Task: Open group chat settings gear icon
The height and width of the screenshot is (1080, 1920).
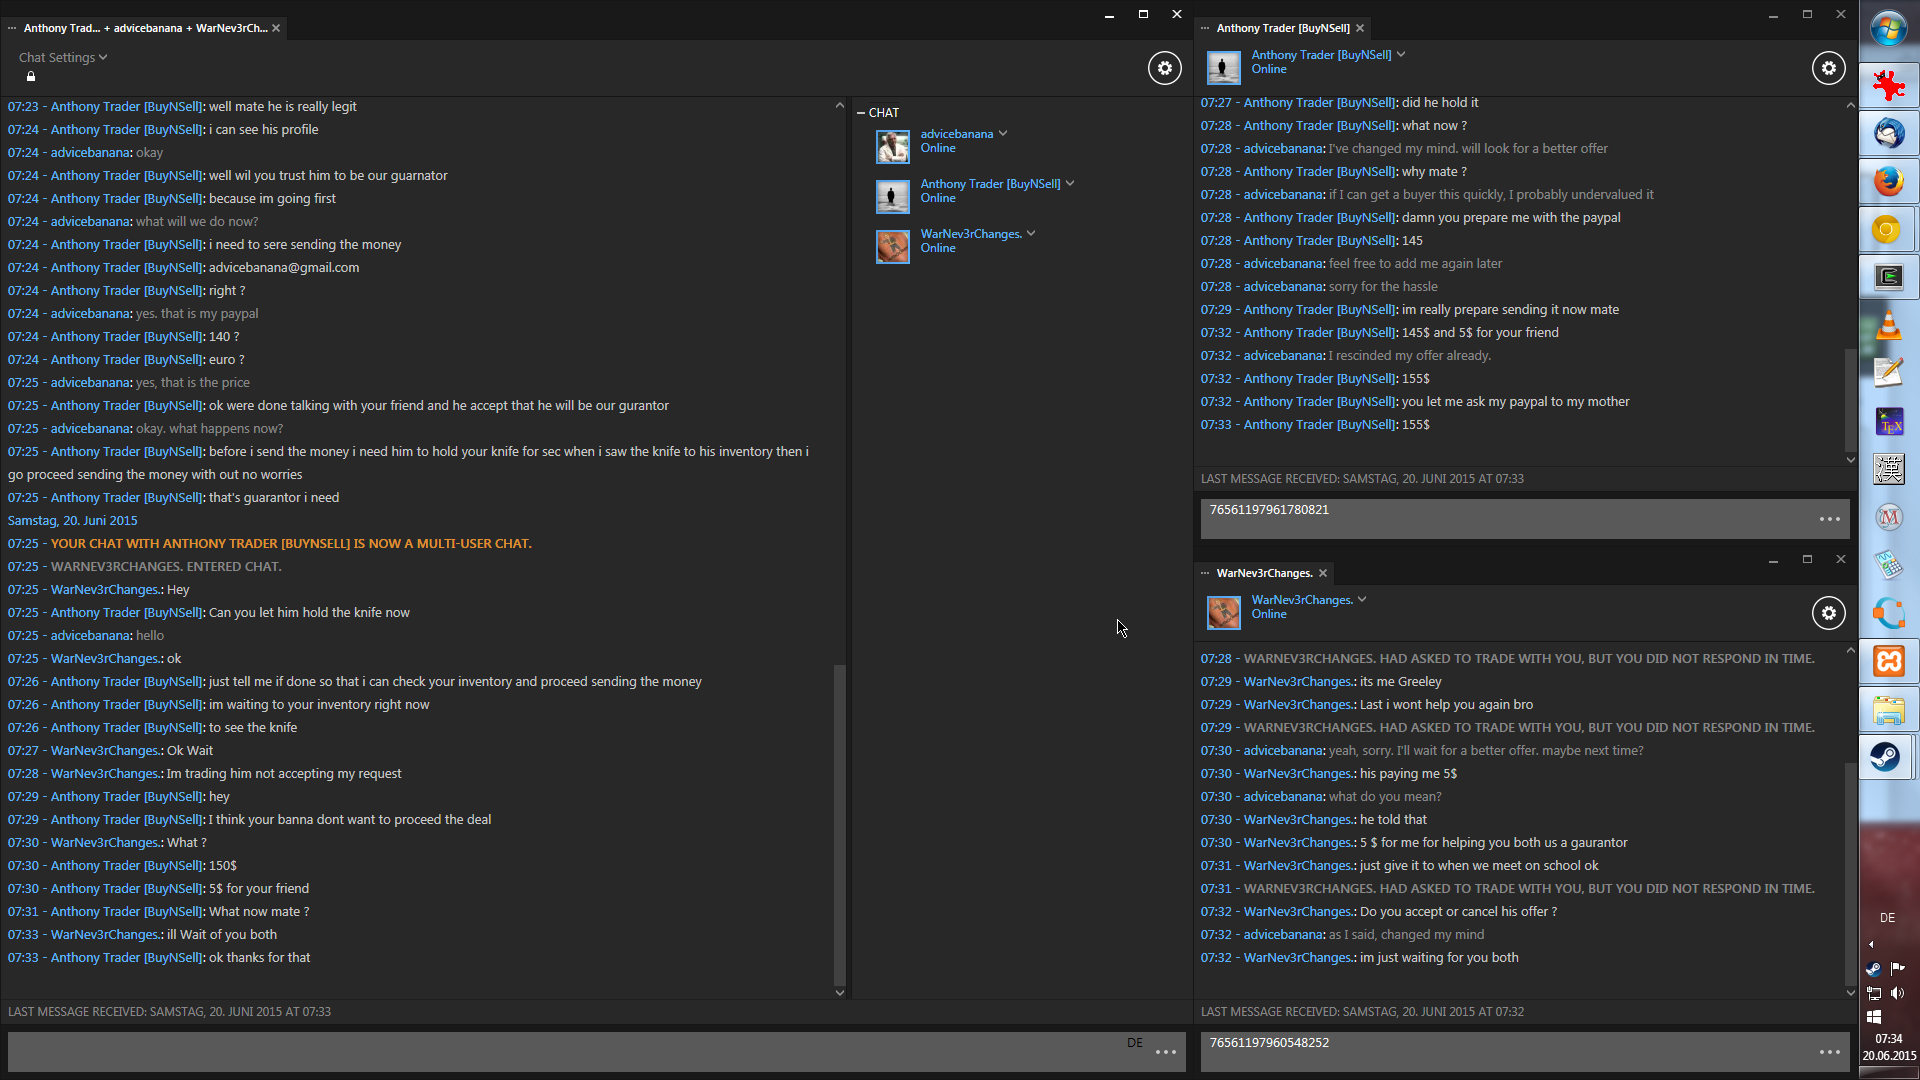Action: pos(1164,68)
